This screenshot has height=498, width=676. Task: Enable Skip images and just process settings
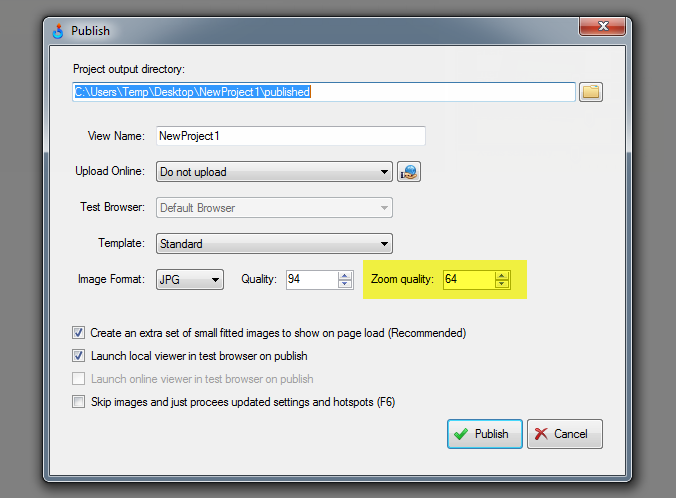[79, 402]
